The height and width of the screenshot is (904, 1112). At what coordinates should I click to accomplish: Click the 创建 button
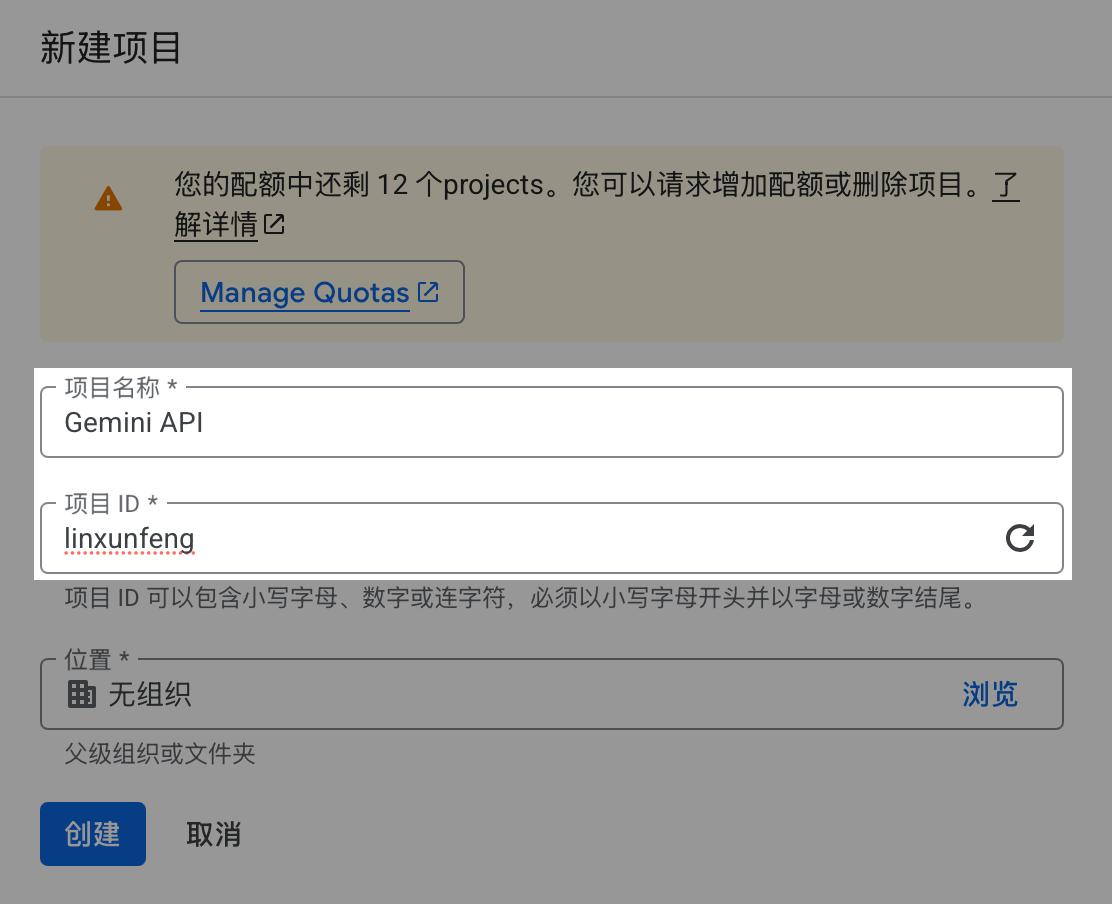[x=93, y=834]
